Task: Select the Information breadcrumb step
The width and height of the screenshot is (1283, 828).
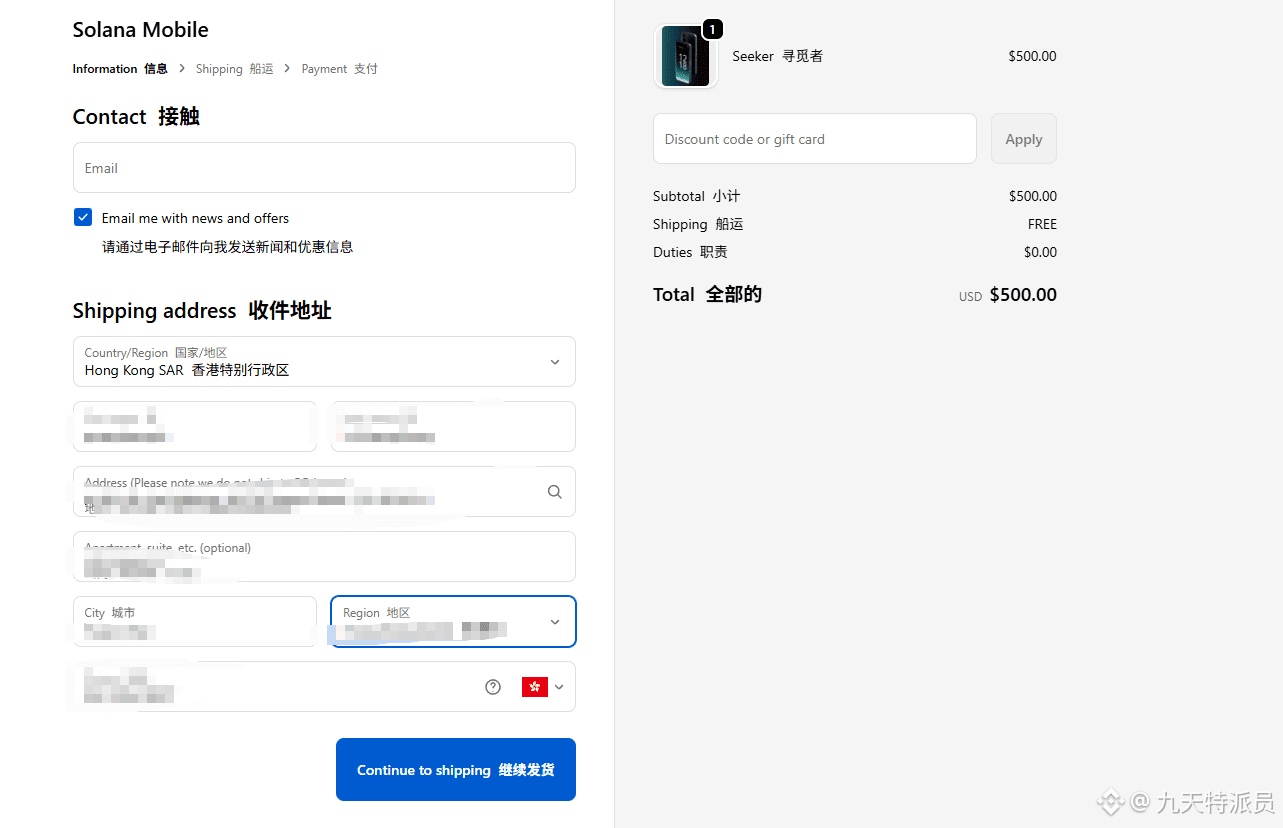Action: click(120, 69)
